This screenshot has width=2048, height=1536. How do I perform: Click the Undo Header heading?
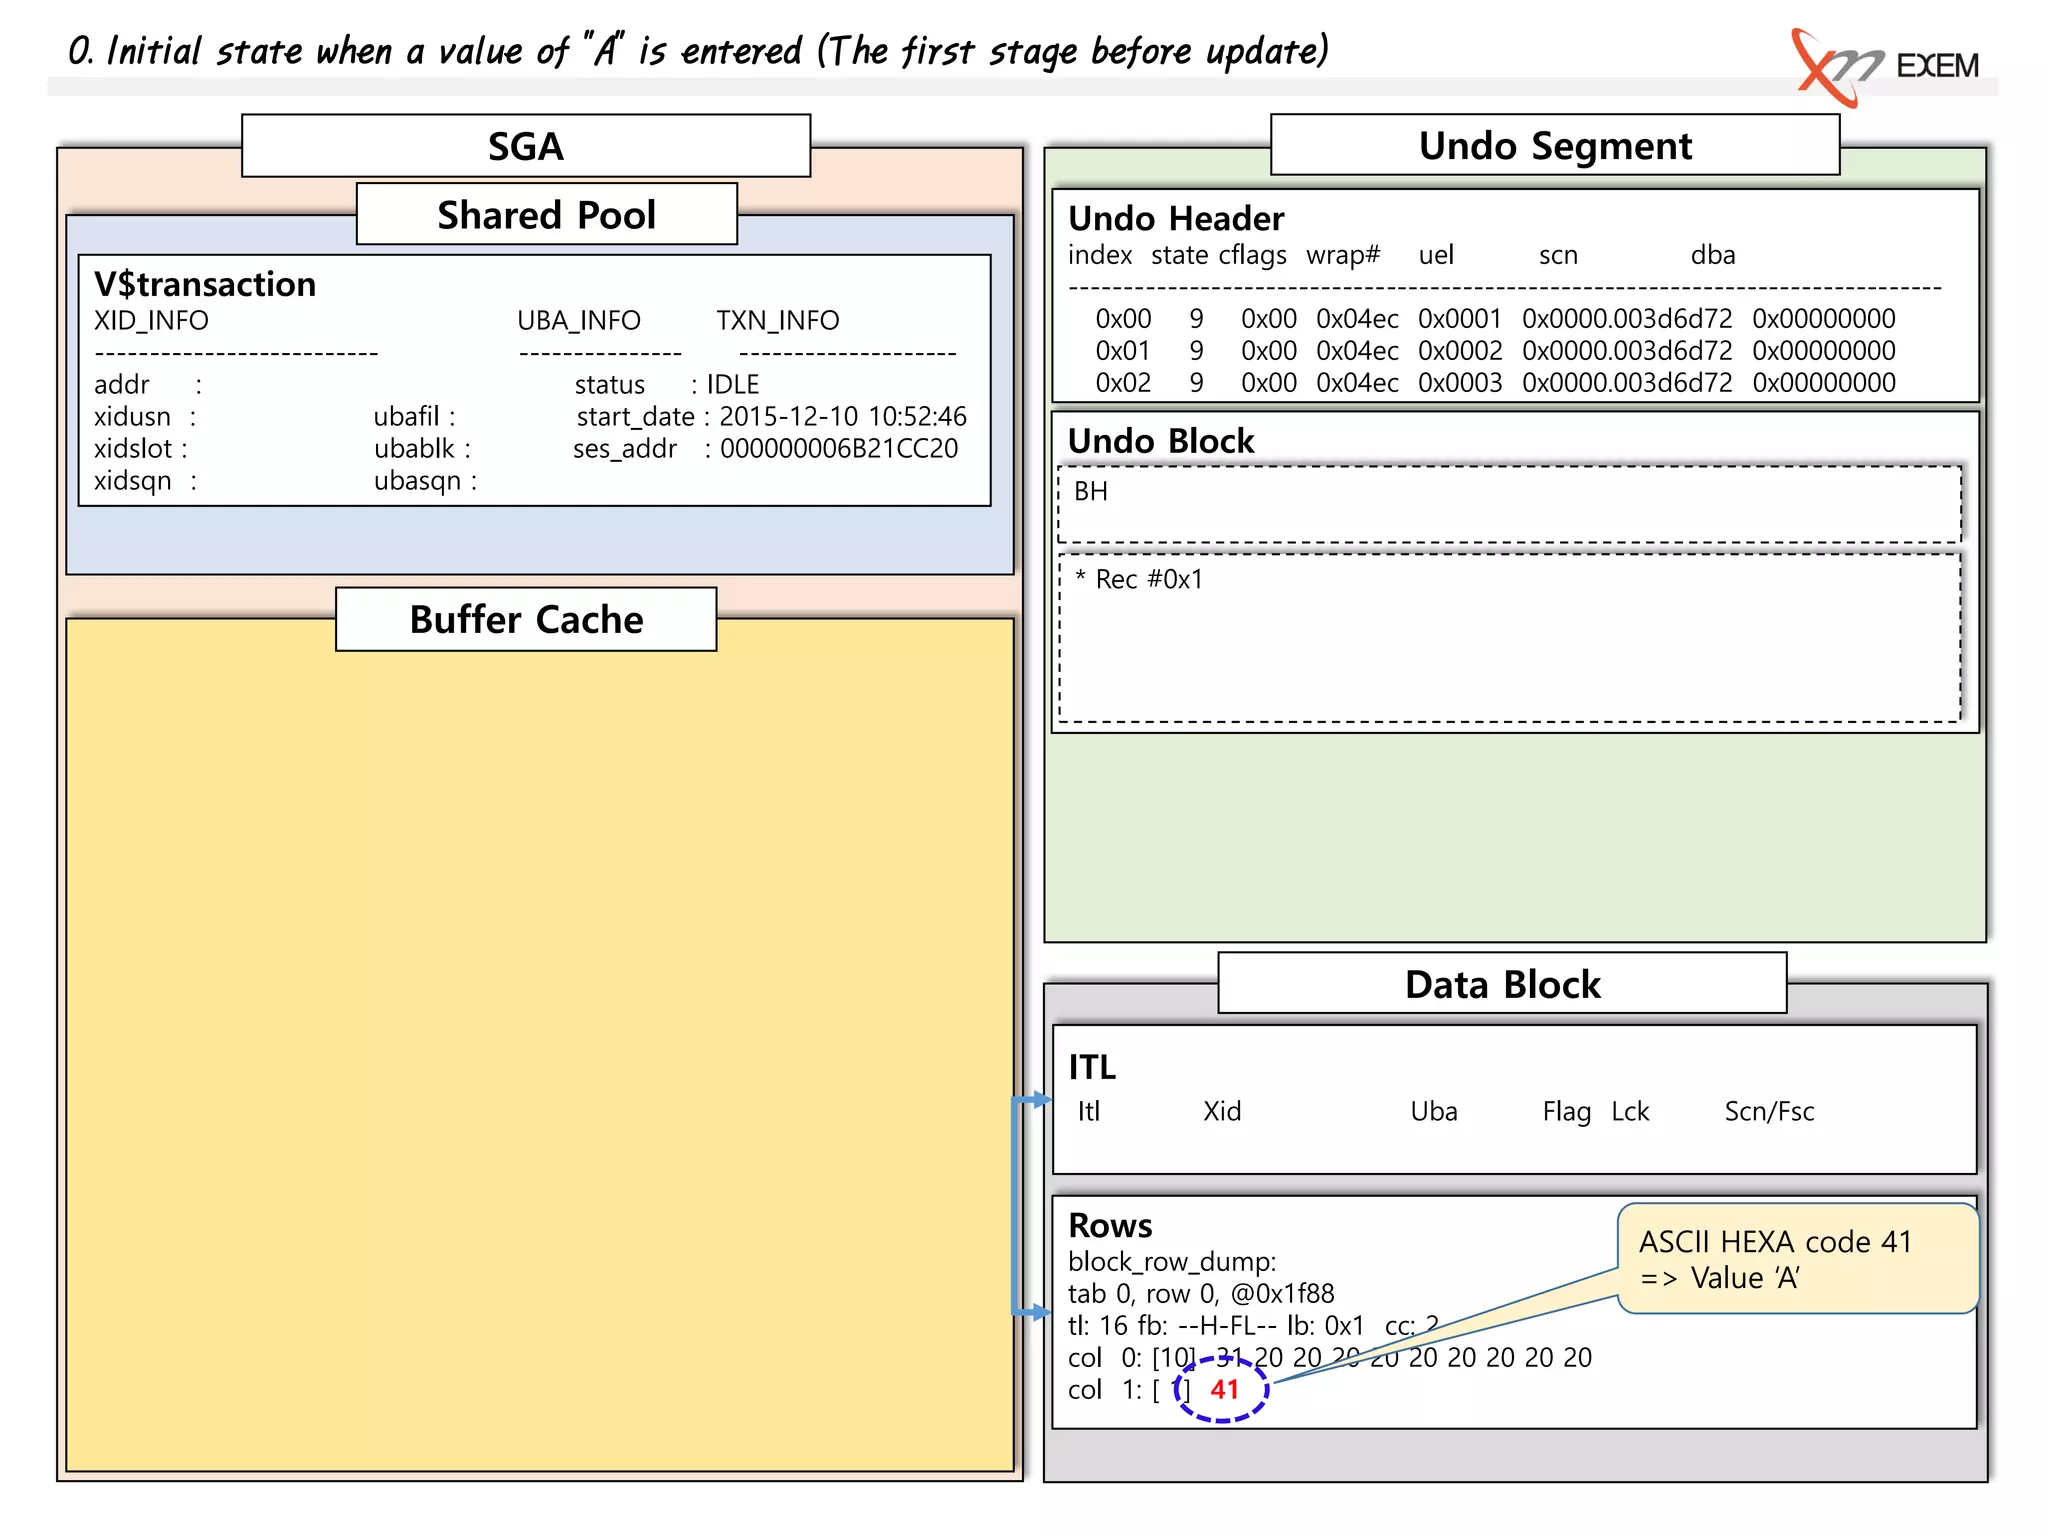coord(1176,218)
